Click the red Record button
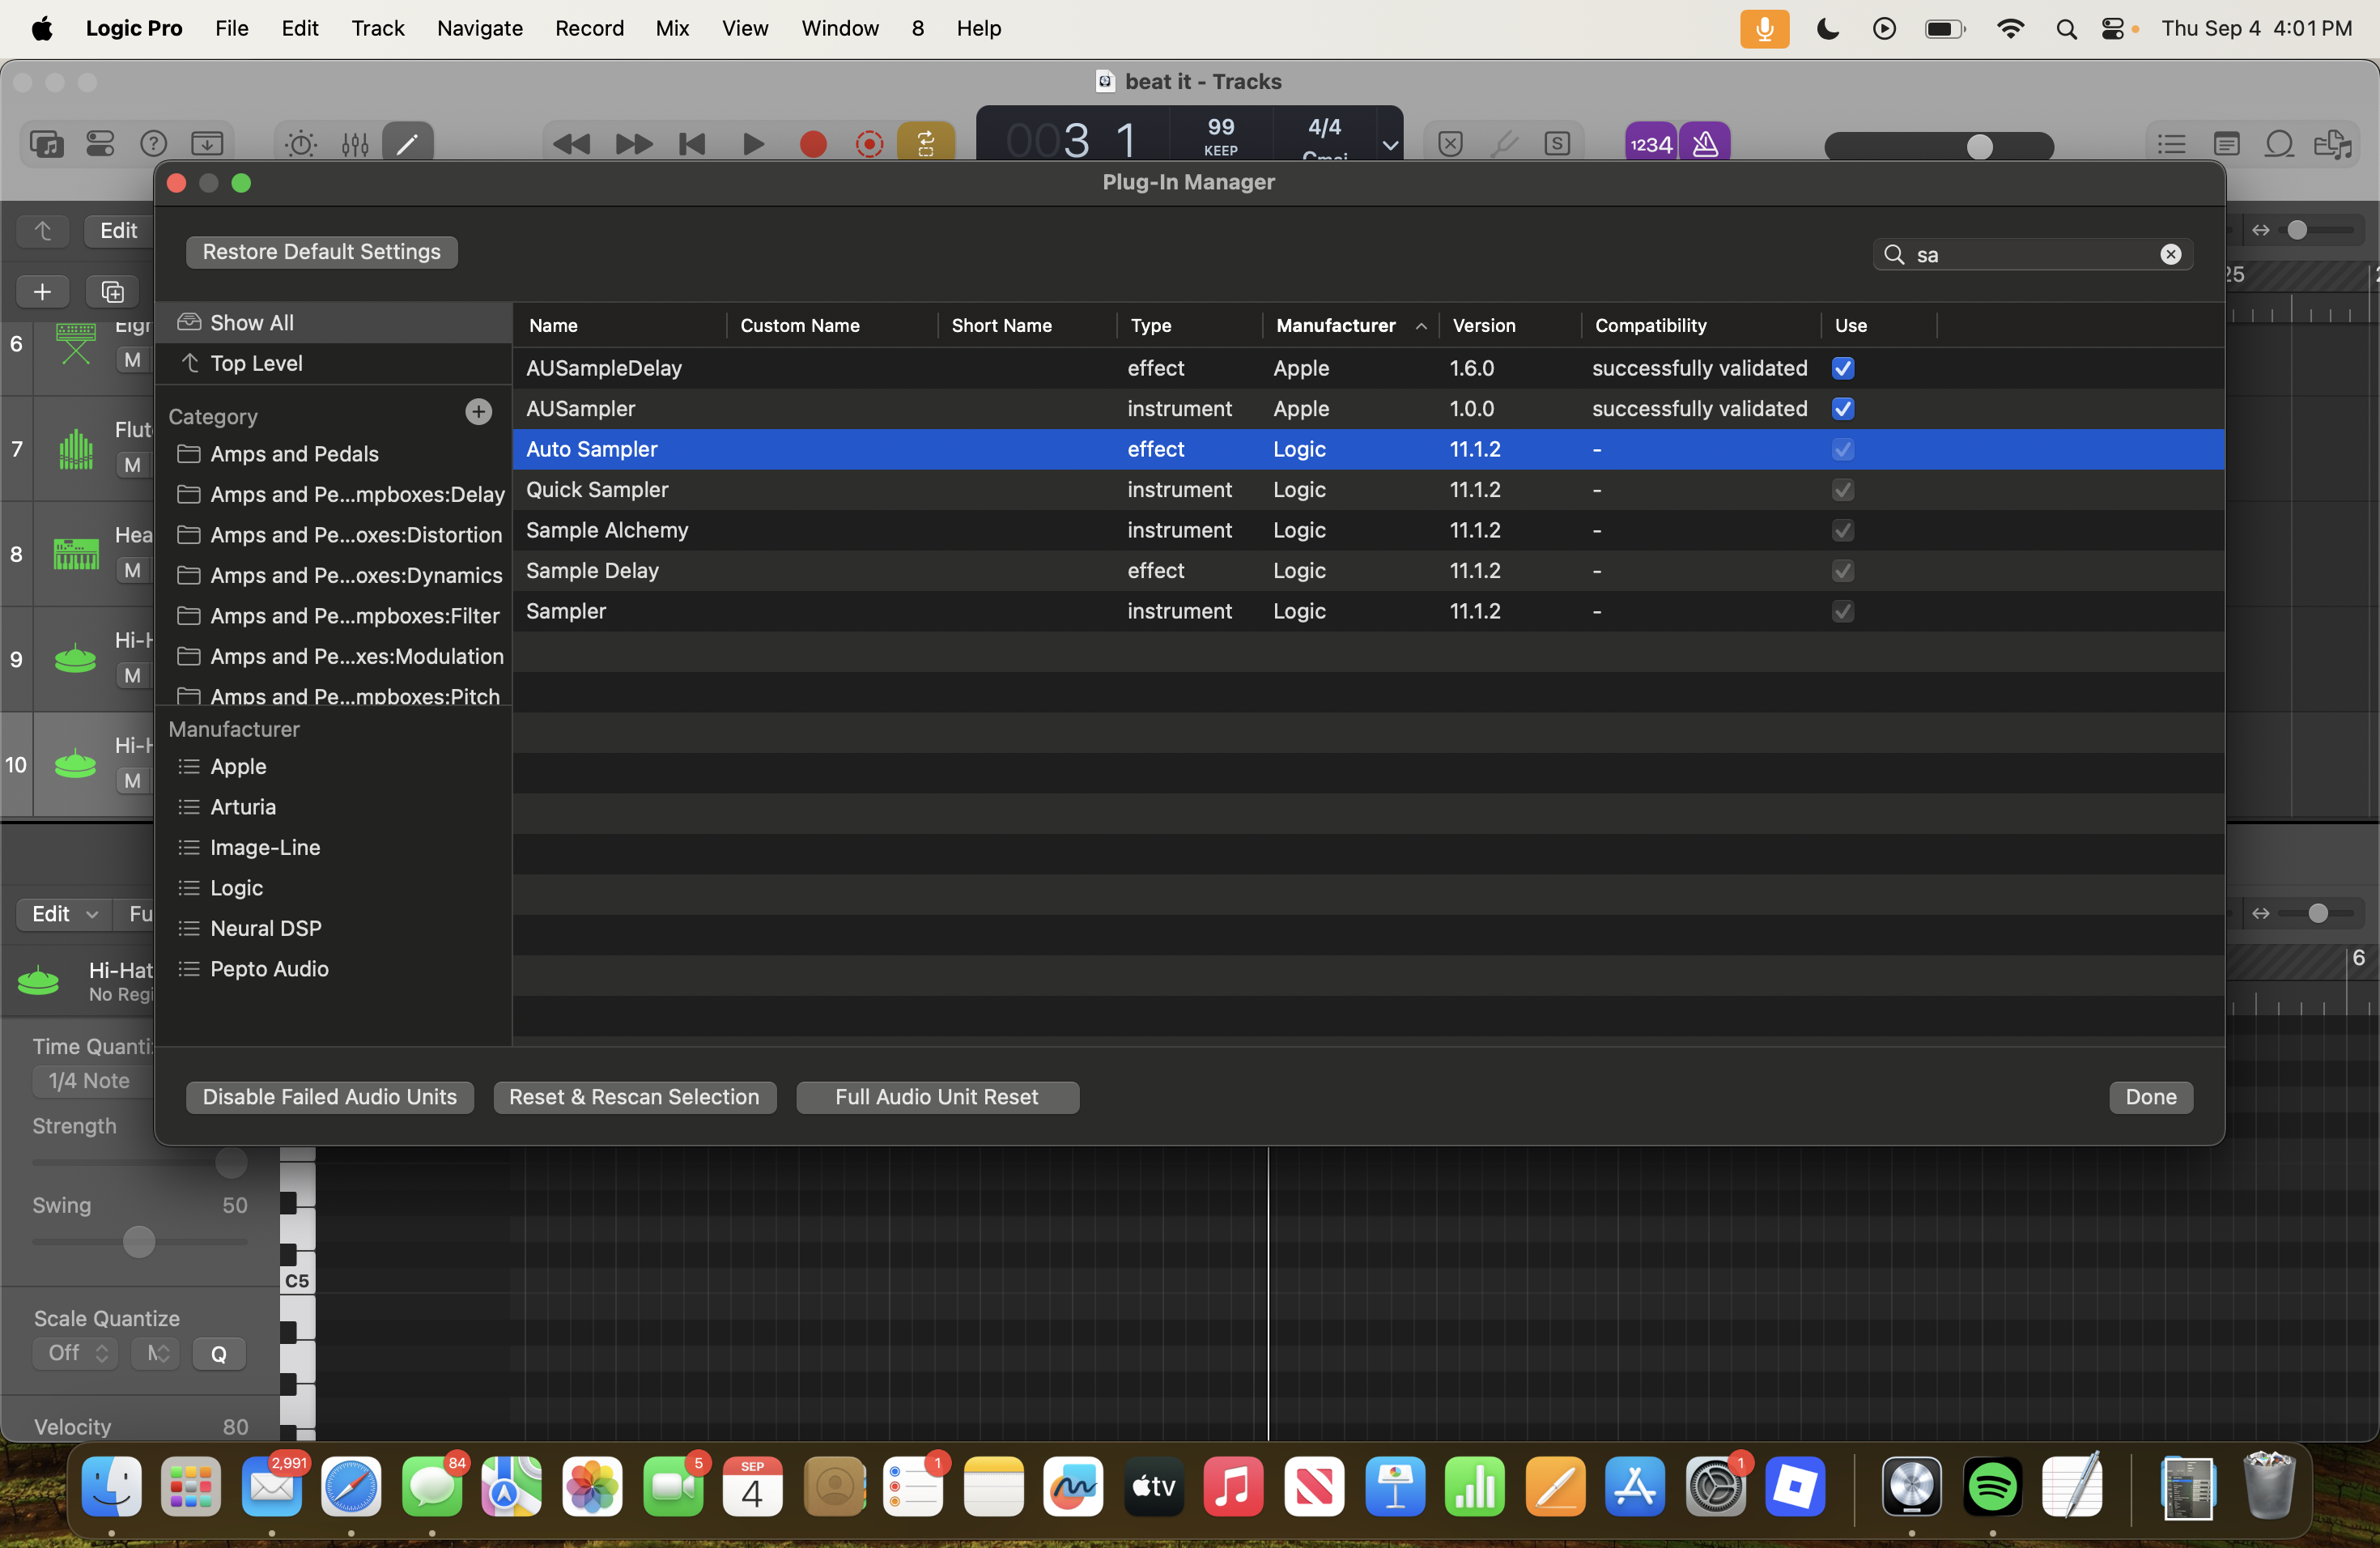 (813, 144)
